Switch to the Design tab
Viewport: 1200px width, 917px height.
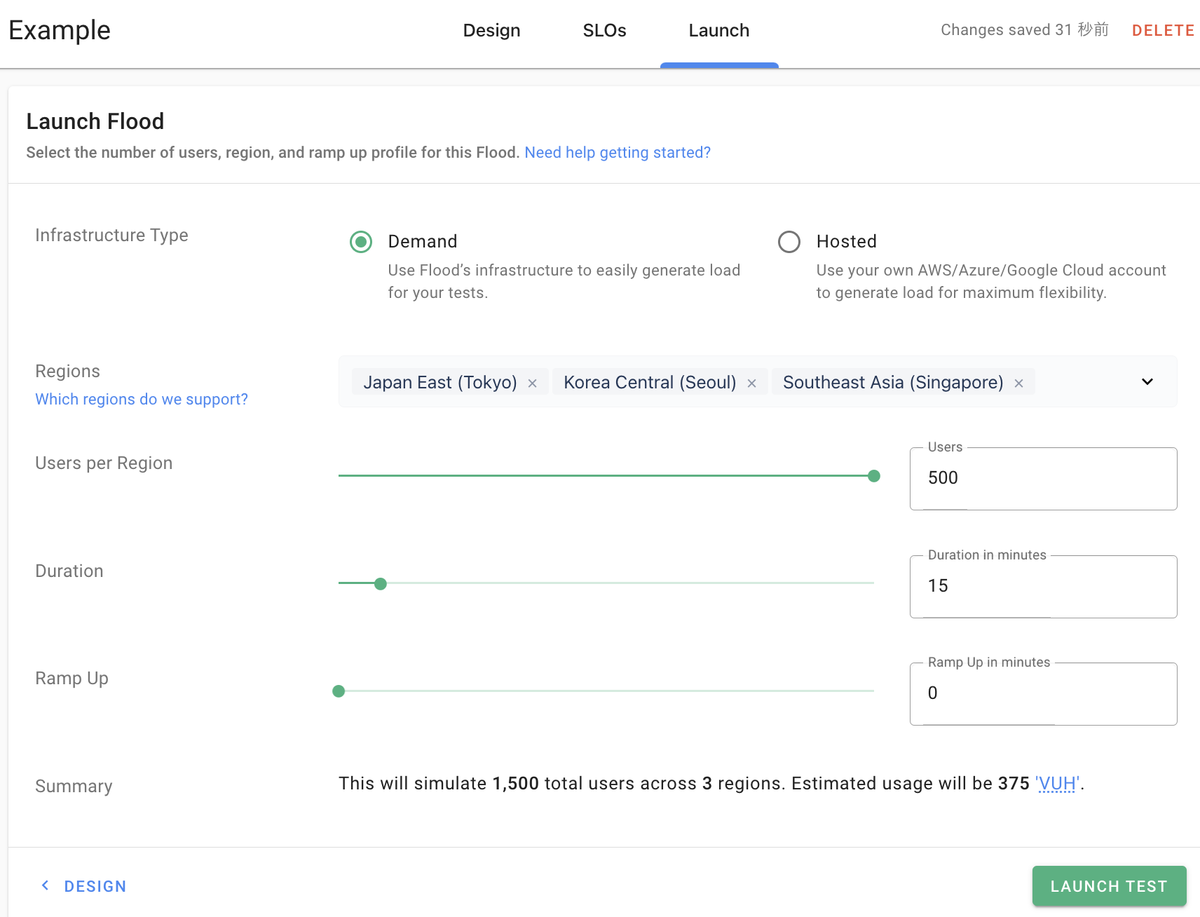(491, 31)
